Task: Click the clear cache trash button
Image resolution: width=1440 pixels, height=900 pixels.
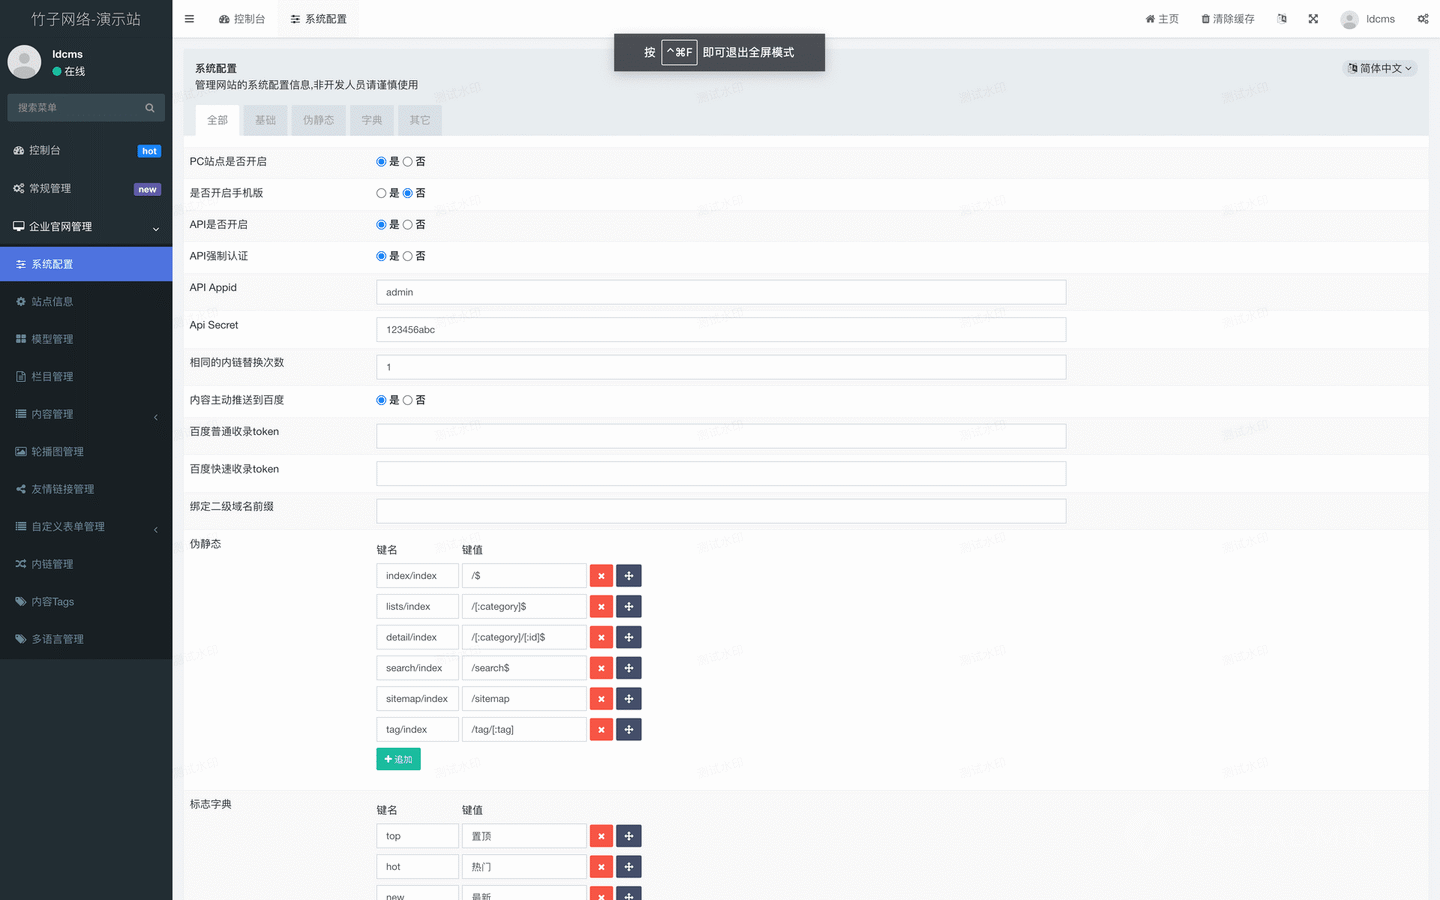Action: (x=1227, y=19)
